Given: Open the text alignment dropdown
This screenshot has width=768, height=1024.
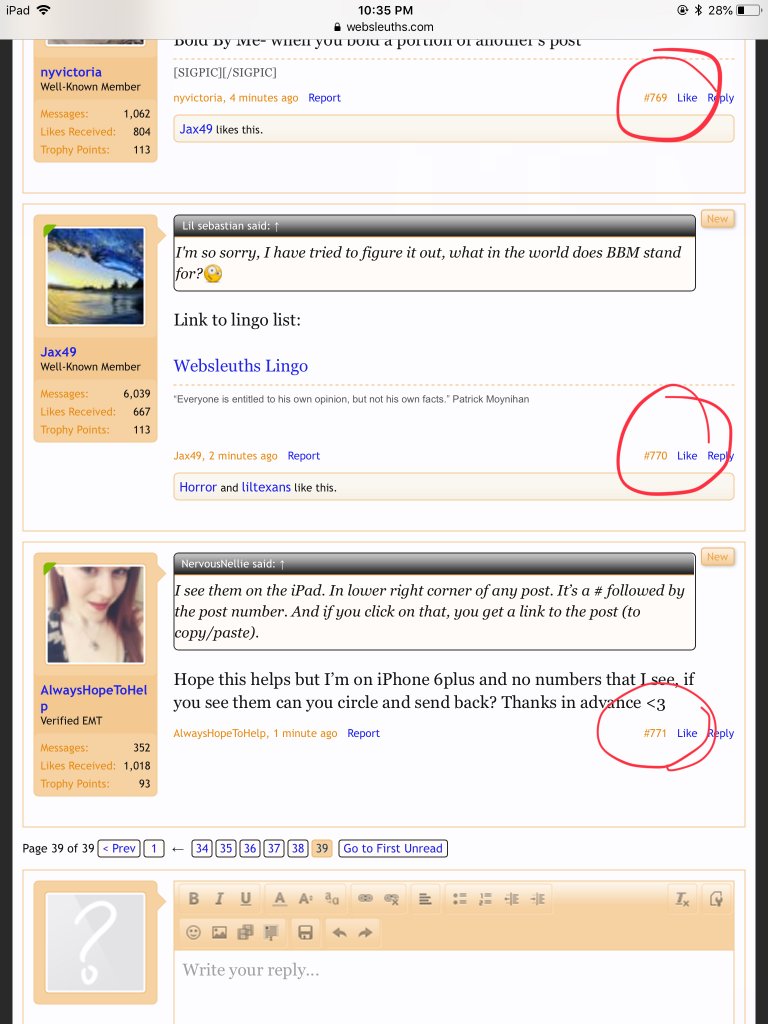Looking at the screenshot, I should (425, 899).
